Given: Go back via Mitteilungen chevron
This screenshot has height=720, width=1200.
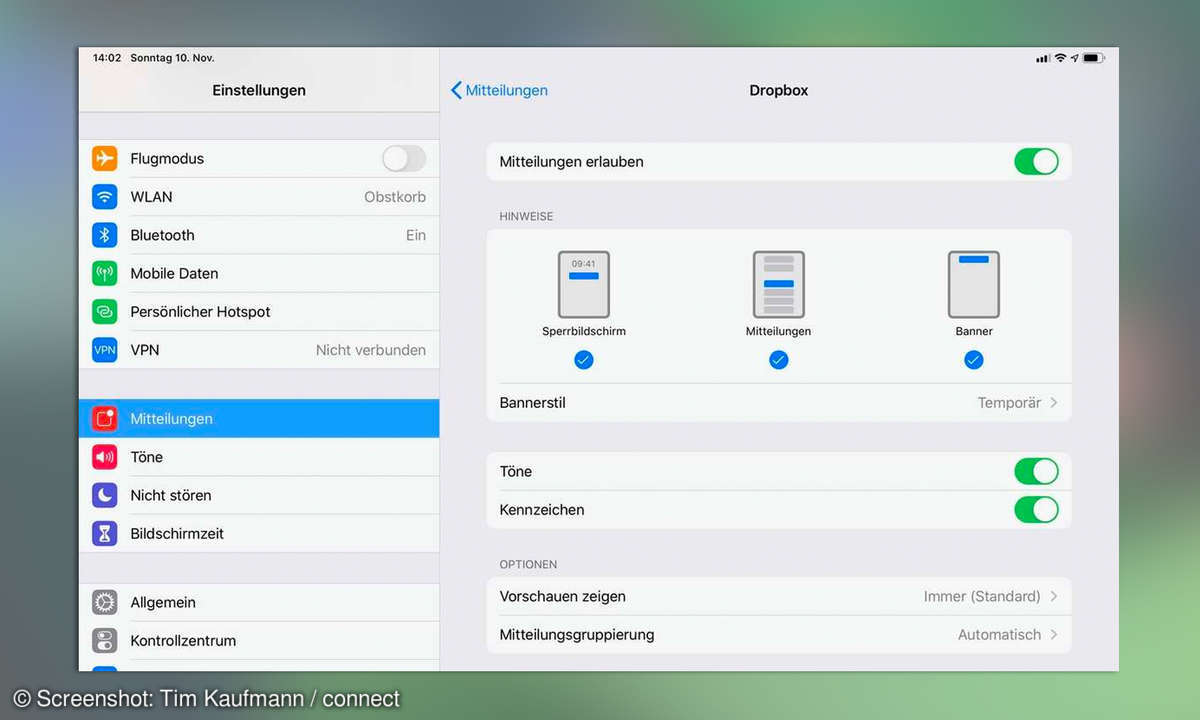Looking at the screenshot, I should click(457, 90).
